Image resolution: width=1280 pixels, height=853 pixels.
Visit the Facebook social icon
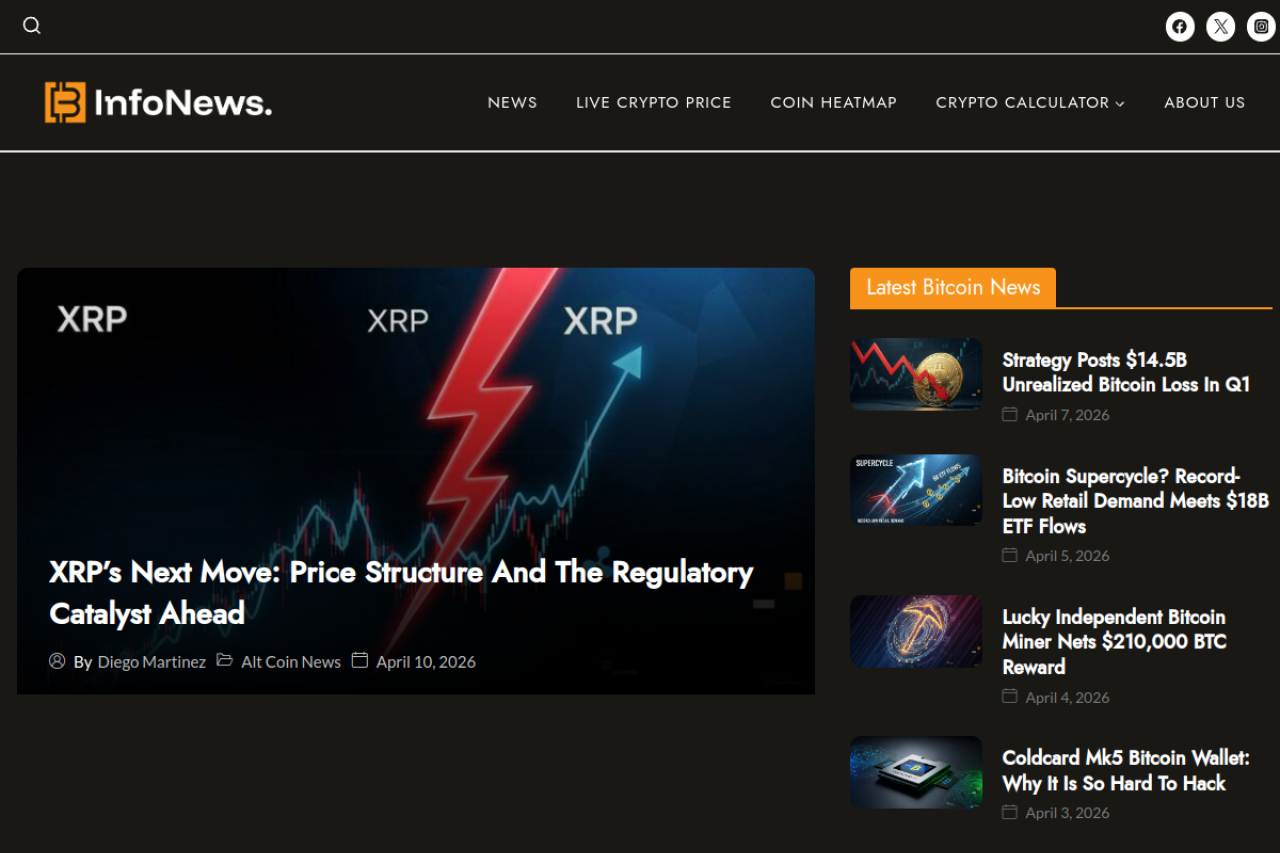point(1180,27)
